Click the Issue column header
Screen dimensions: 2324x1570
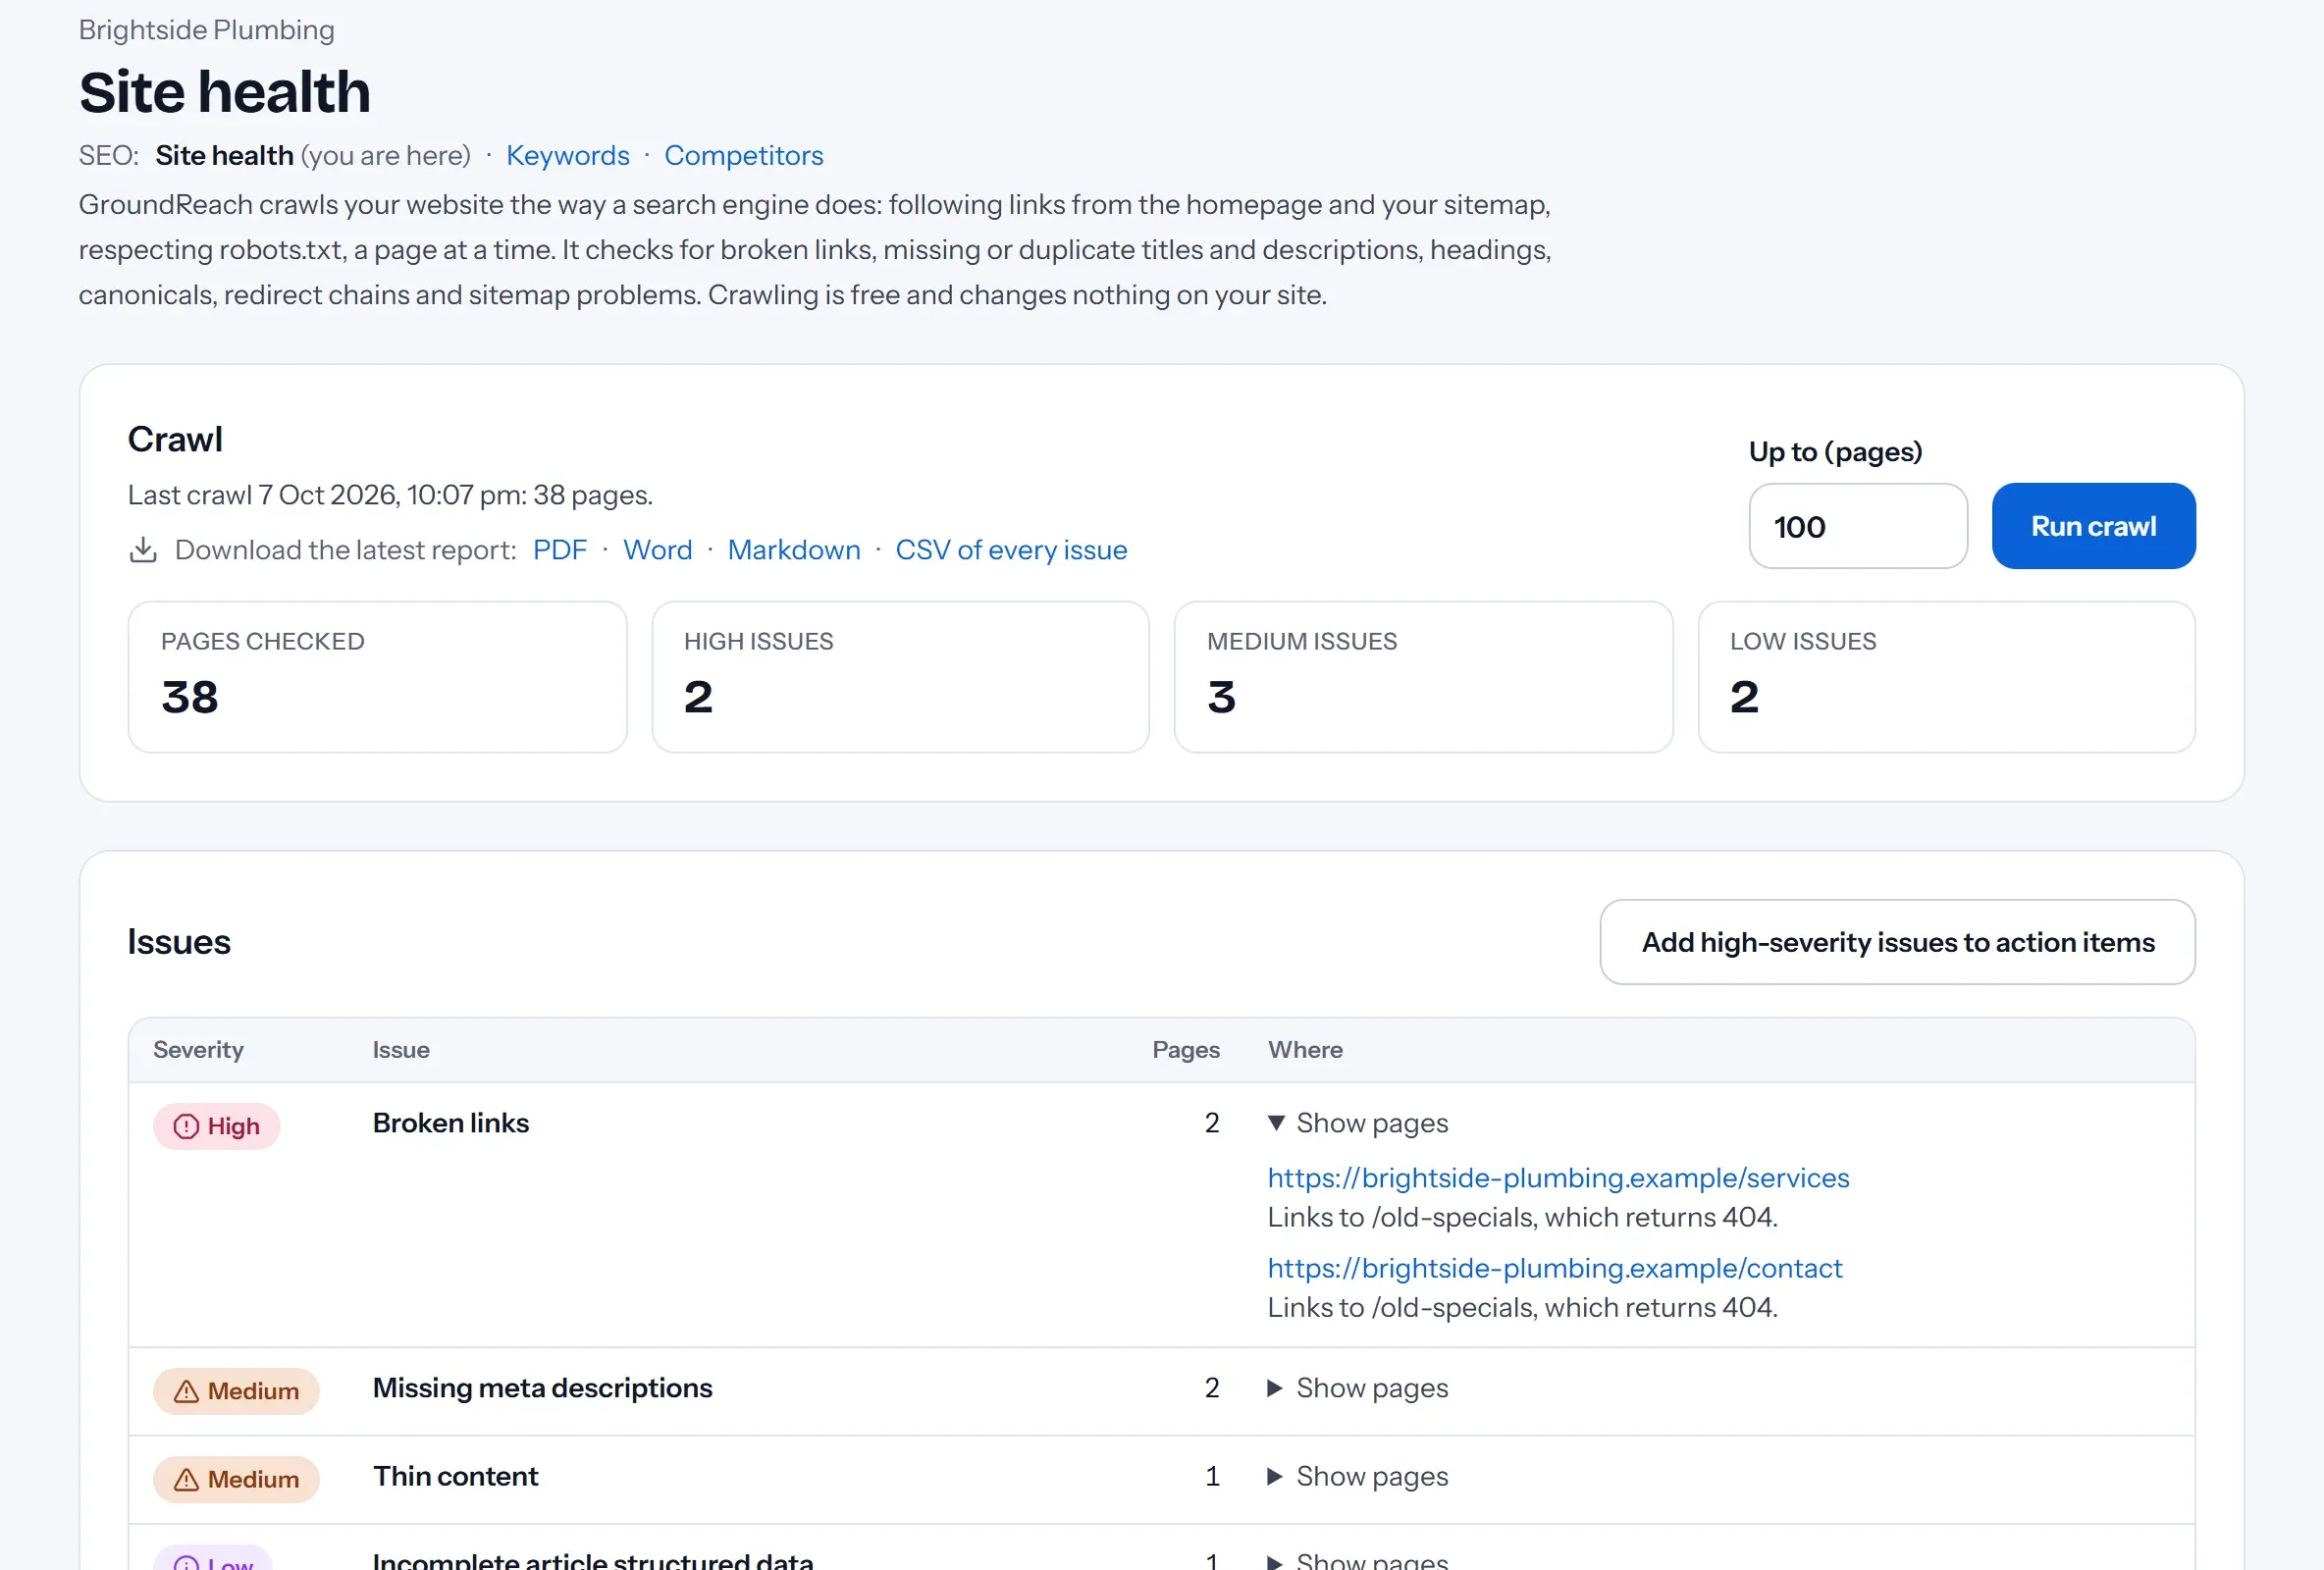tap(401, 1050)
